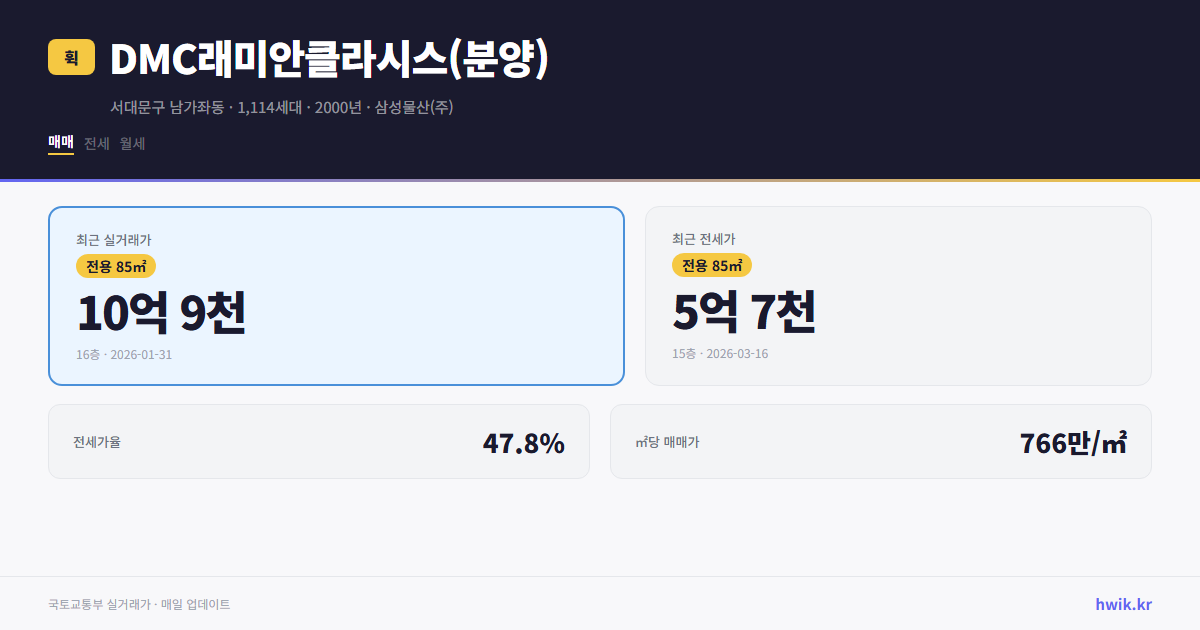Click the 전용 85㎡ badge on the jeonse card
This screenshot has width=1200, height=630.
pyautogui.click(x=712, y=266)
